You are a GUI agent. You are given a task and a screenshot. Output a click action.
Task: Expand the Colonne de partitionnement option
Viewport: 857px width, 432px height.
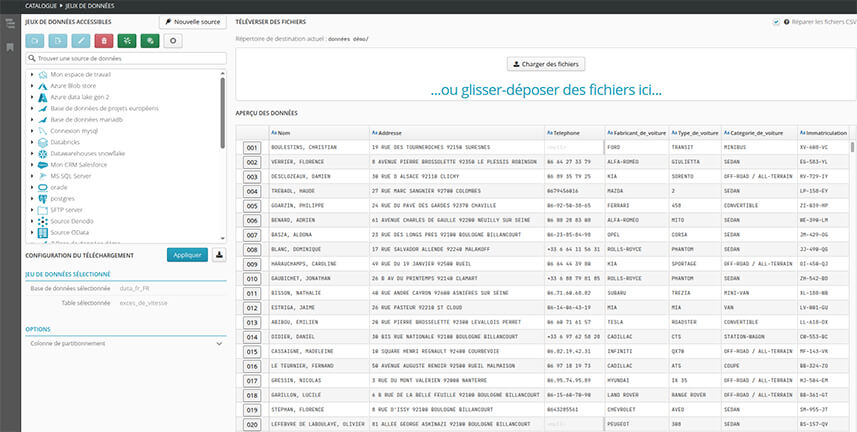(219, 343)
